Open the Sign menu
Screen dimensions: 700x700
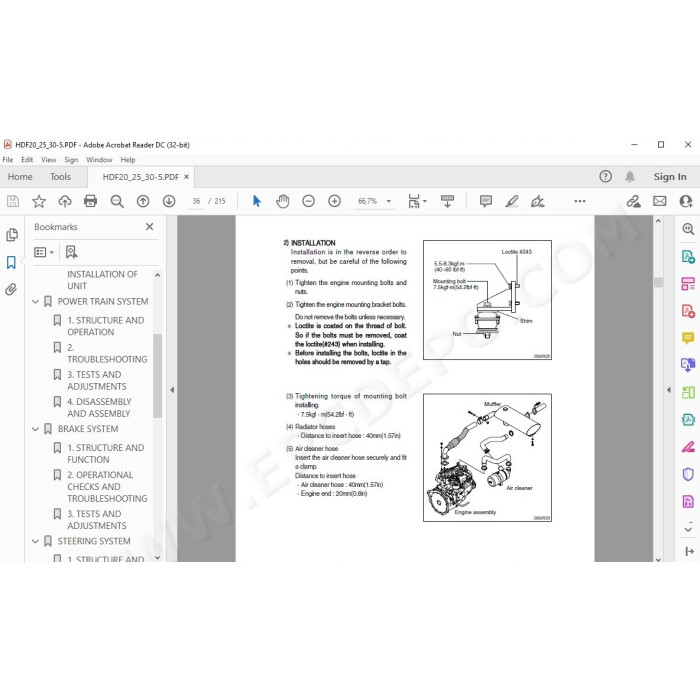click(x=71, y=160)
